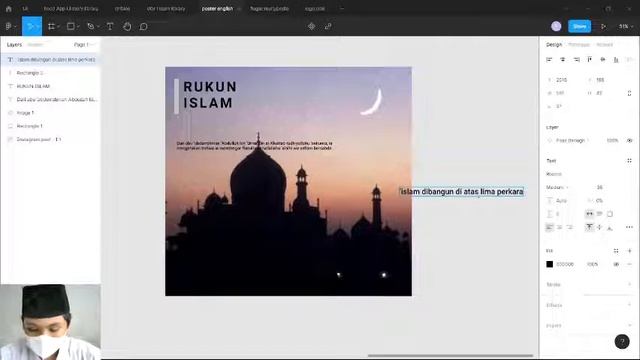Open type details three-dot menu
Image resolution: width=640 pixels, height=360 pixels.
tap(629, 227)
